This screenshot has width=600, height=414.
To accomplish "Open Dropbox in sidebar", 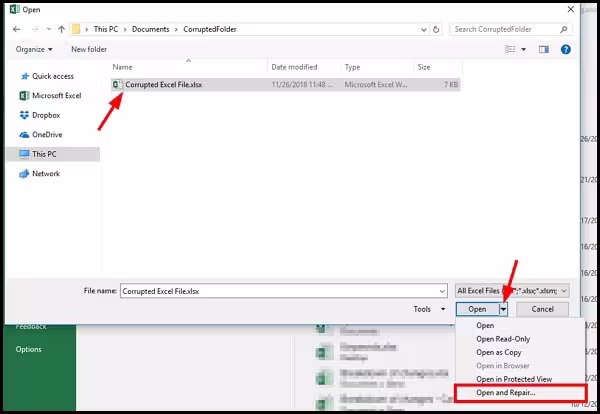I will [x=40, y=115].
